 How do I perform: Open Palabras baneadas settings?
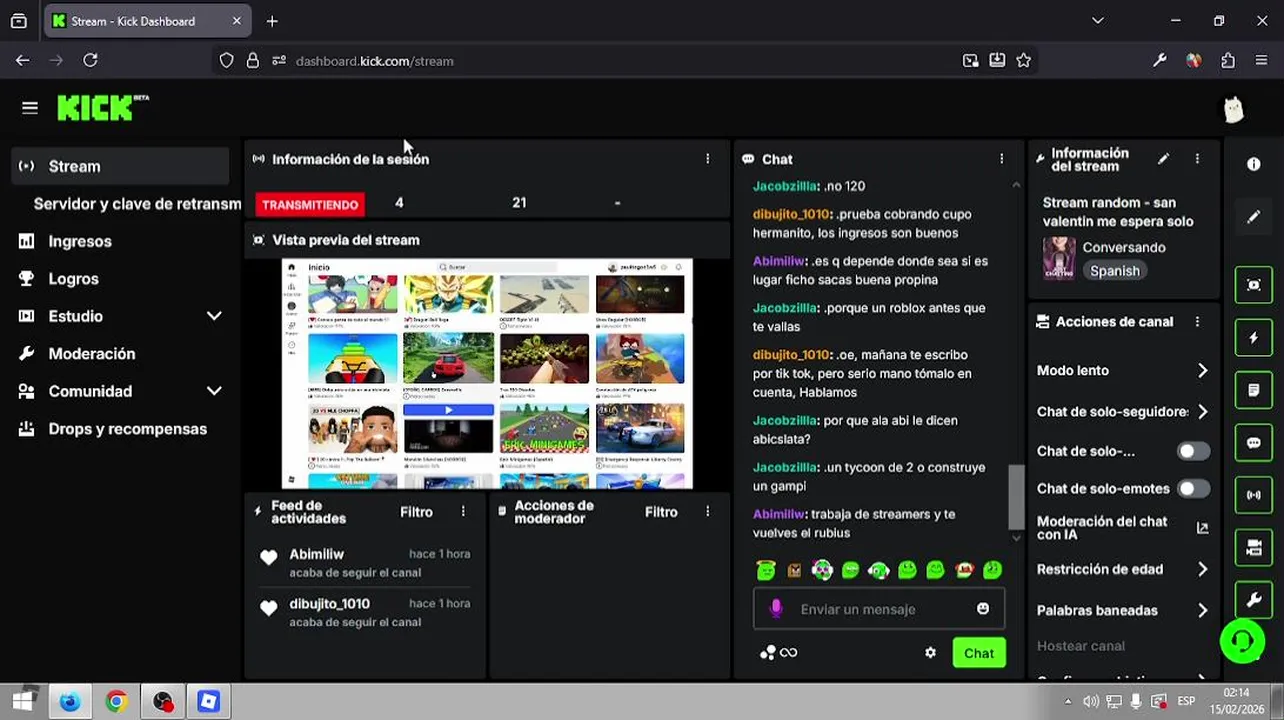pyautogui.click(x=1122, y=610)
